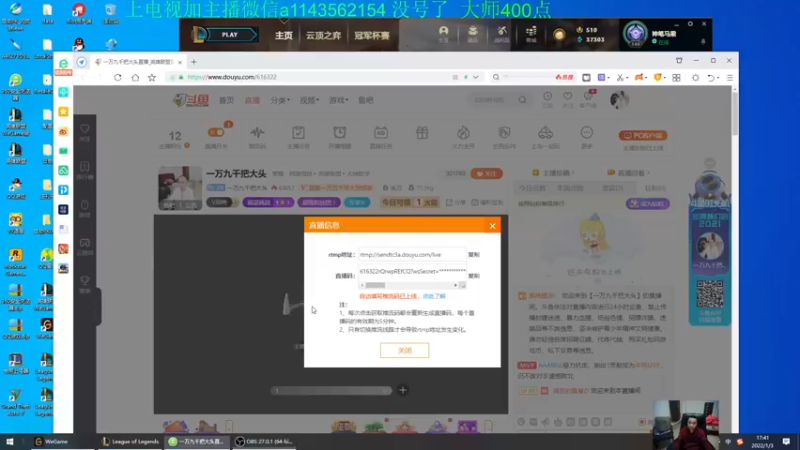Go to browser home page icon
The width and height of the screenshot is (800, 450).
135,78
